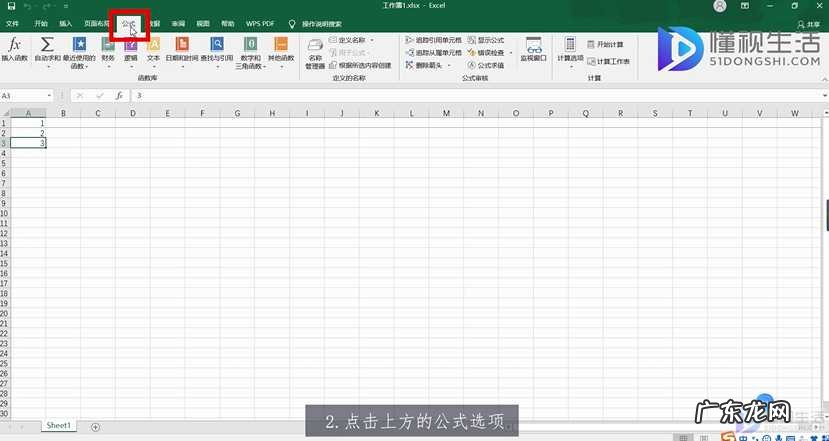
Task: Expand the formula bar
Action: (x=825, y=96)
